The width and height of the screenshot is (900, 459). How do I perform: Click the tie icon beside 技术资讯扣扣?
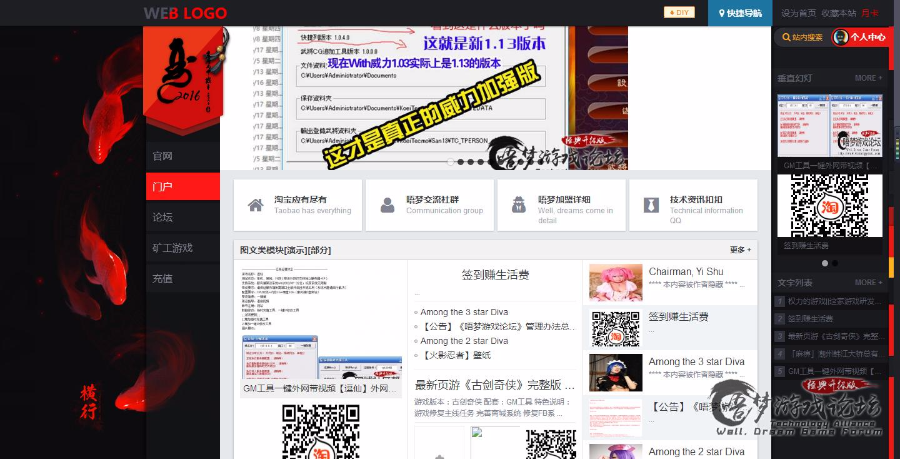pyautogui.click(x=651, y=205)
